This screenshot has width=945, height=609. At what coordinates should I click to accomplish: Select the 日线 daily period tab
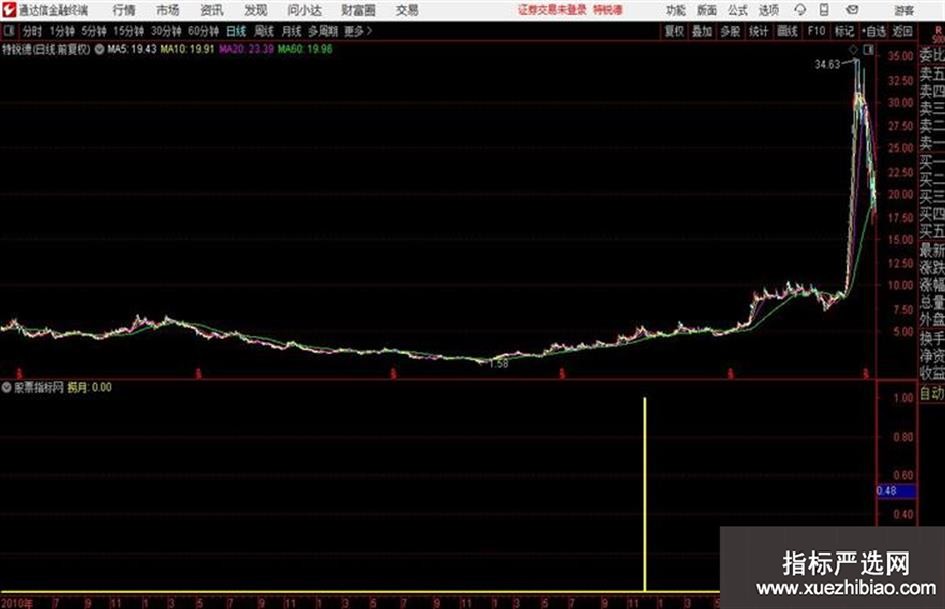point(236,31)
